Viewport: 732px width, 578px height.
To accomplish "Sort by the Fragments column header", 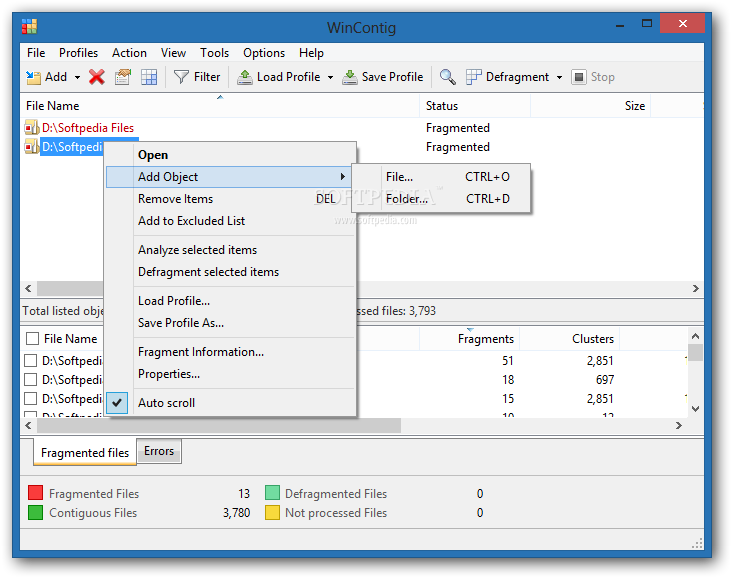I will point(470,339).
